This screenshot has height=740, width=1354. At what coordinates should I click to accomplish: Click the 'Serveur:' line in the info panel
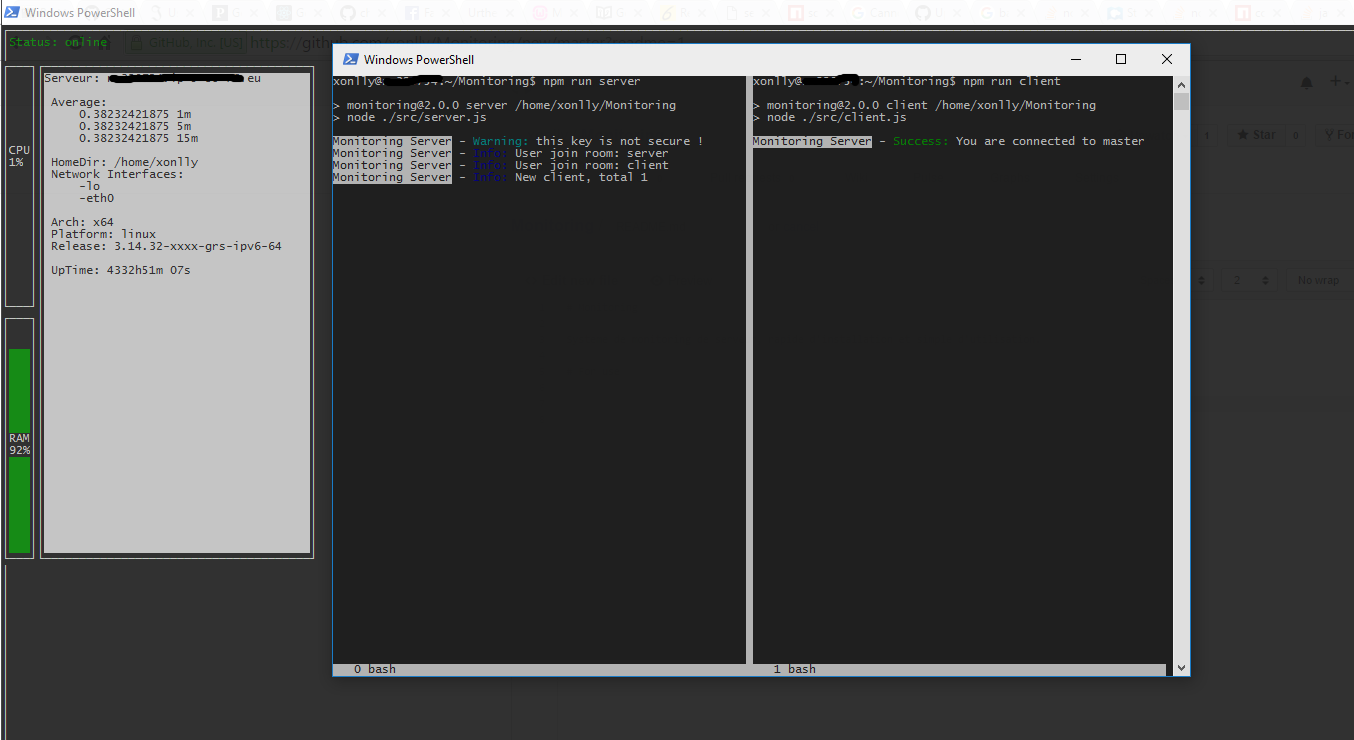point(152,78)
